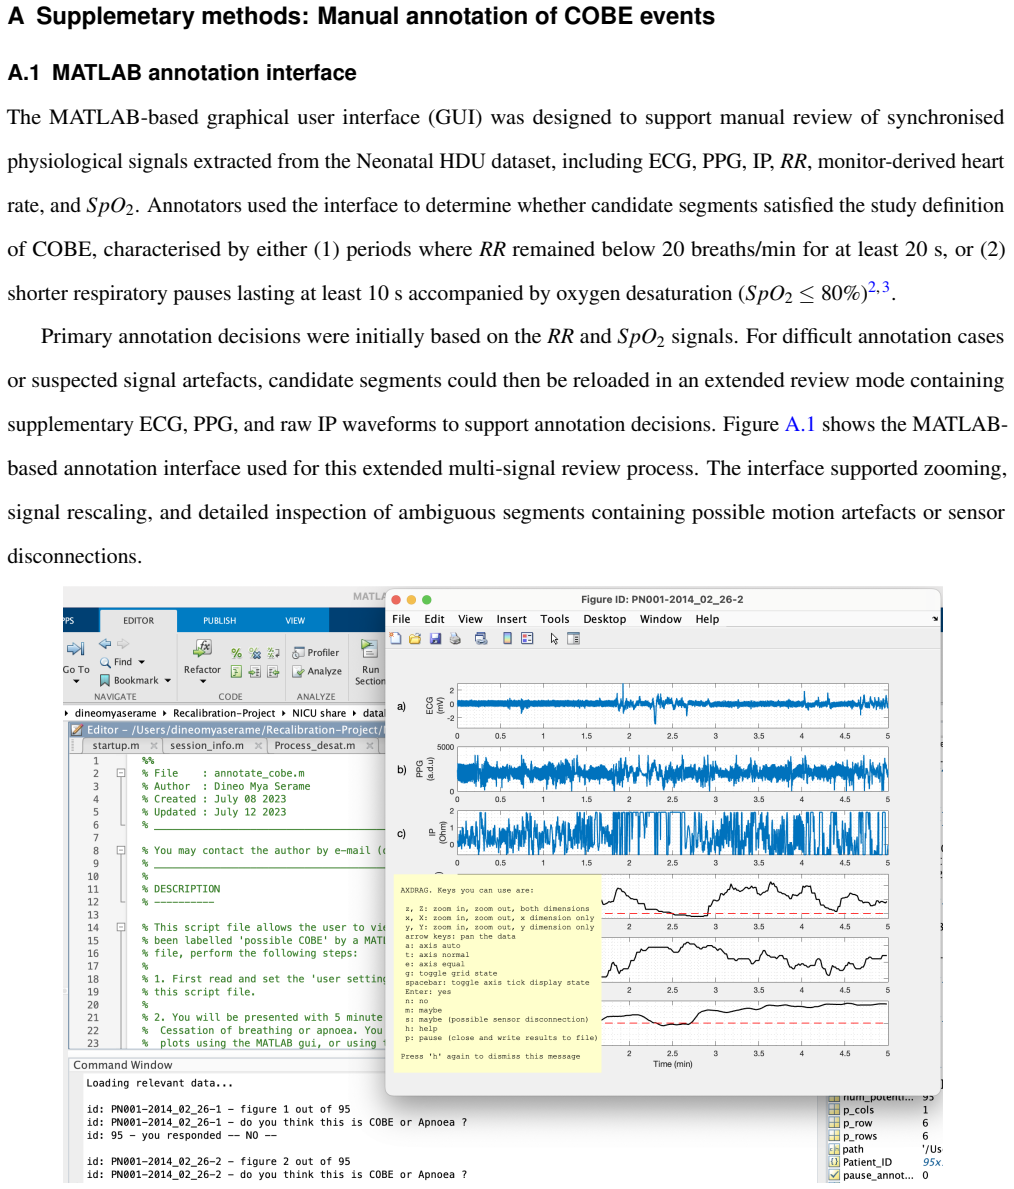Click the blue Back arrow in Navigate group

[105, 644]
